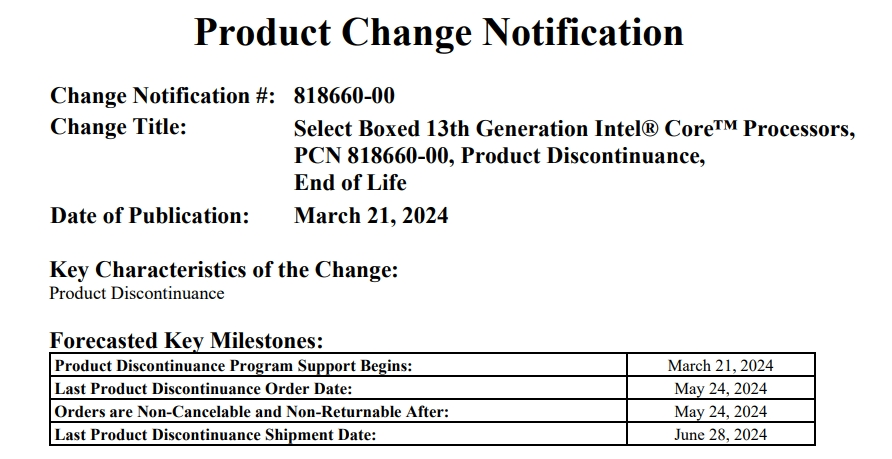The image size is (892, 459).
Task: Click the End of Life text
Action: click(x=350, y=183)
